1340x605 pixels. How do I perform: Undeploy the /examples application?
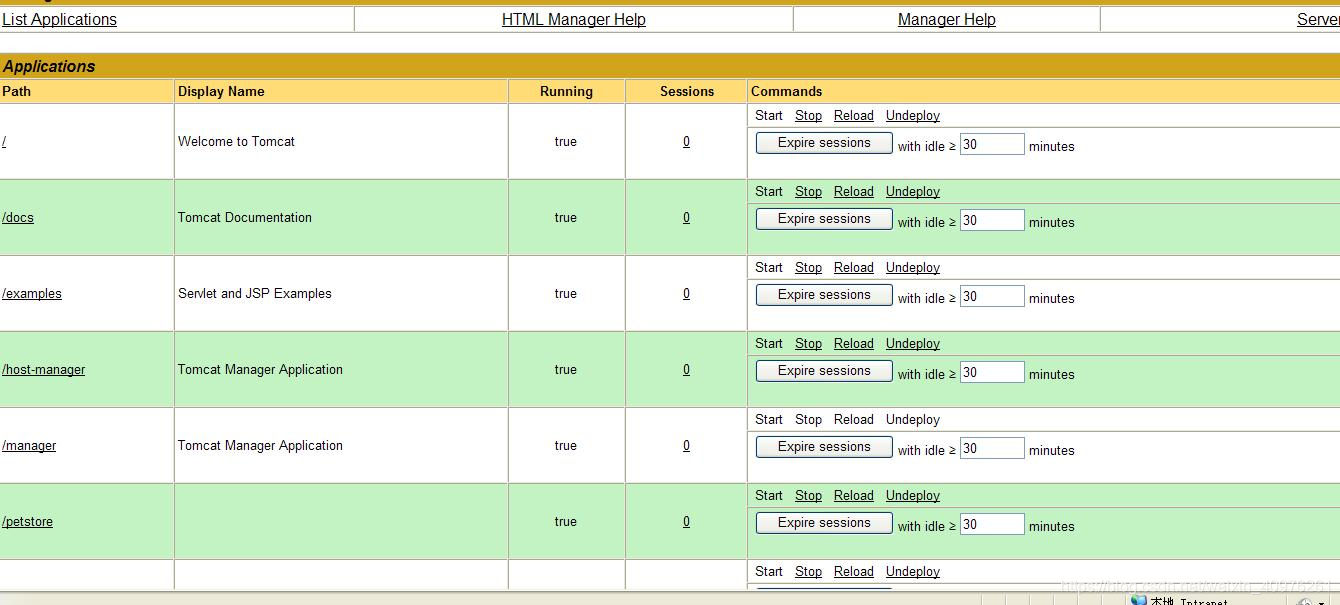(913, 267)
